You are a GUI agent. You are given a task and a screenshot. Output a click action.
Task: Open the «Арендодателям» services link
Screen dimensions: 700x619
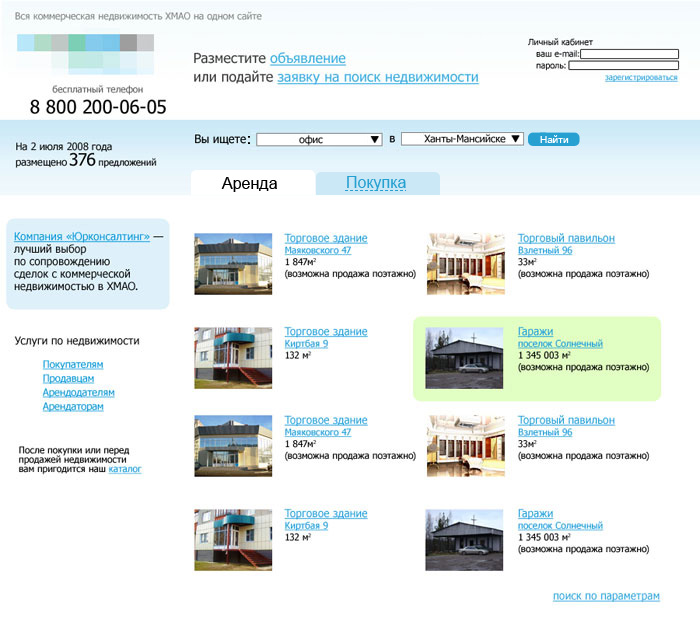(x=78, y=393)
